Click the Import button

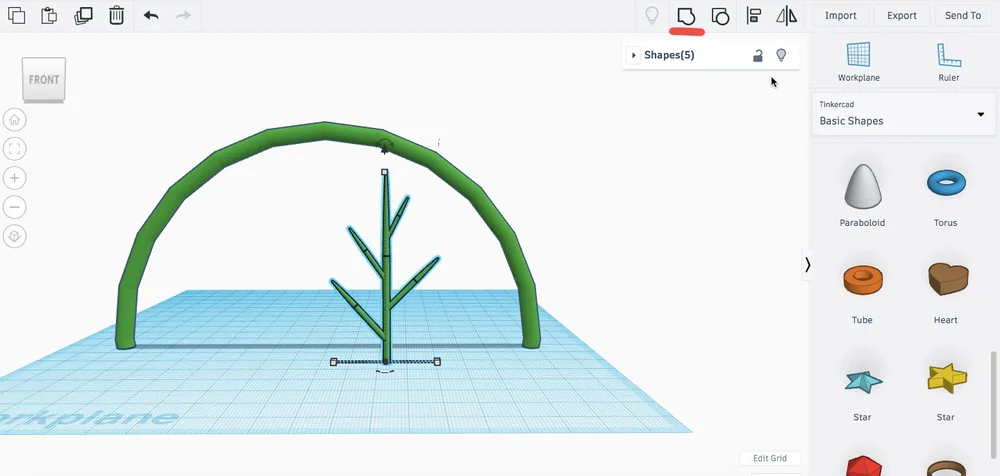[x=841, y=15]
